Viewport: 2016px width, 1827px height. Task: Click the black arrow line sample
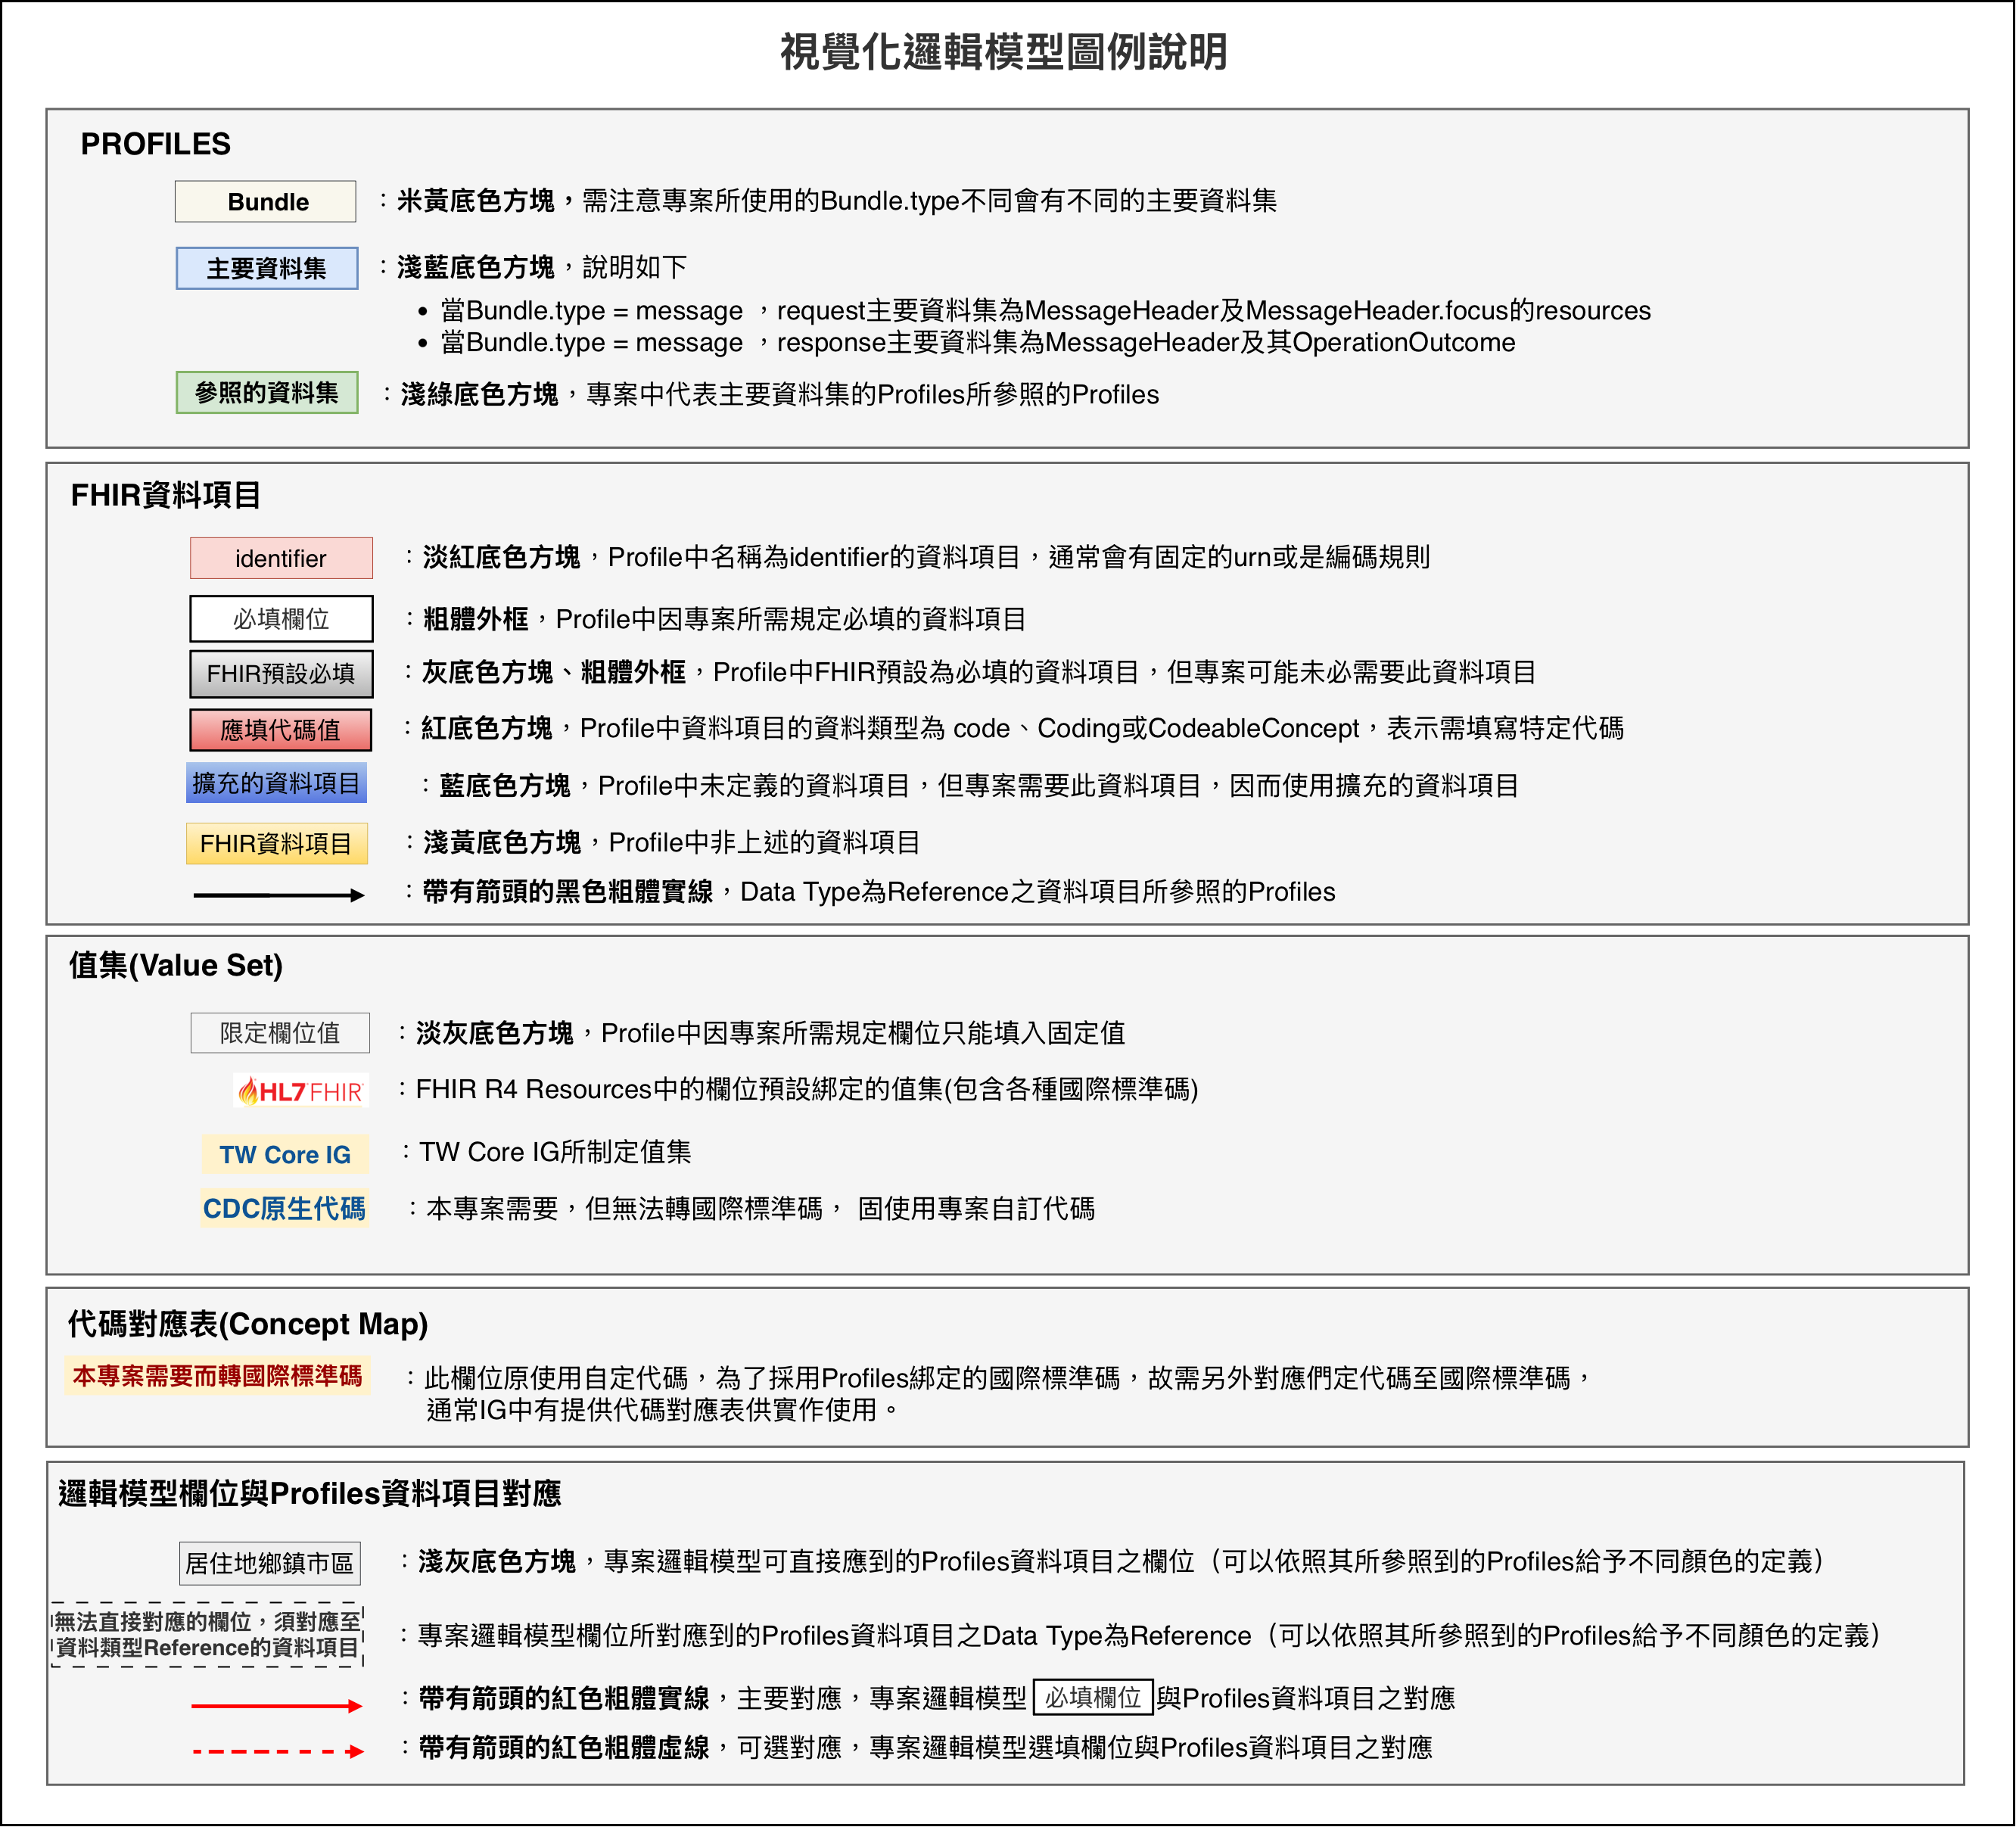pyautogui.click(x=279, y=895)
